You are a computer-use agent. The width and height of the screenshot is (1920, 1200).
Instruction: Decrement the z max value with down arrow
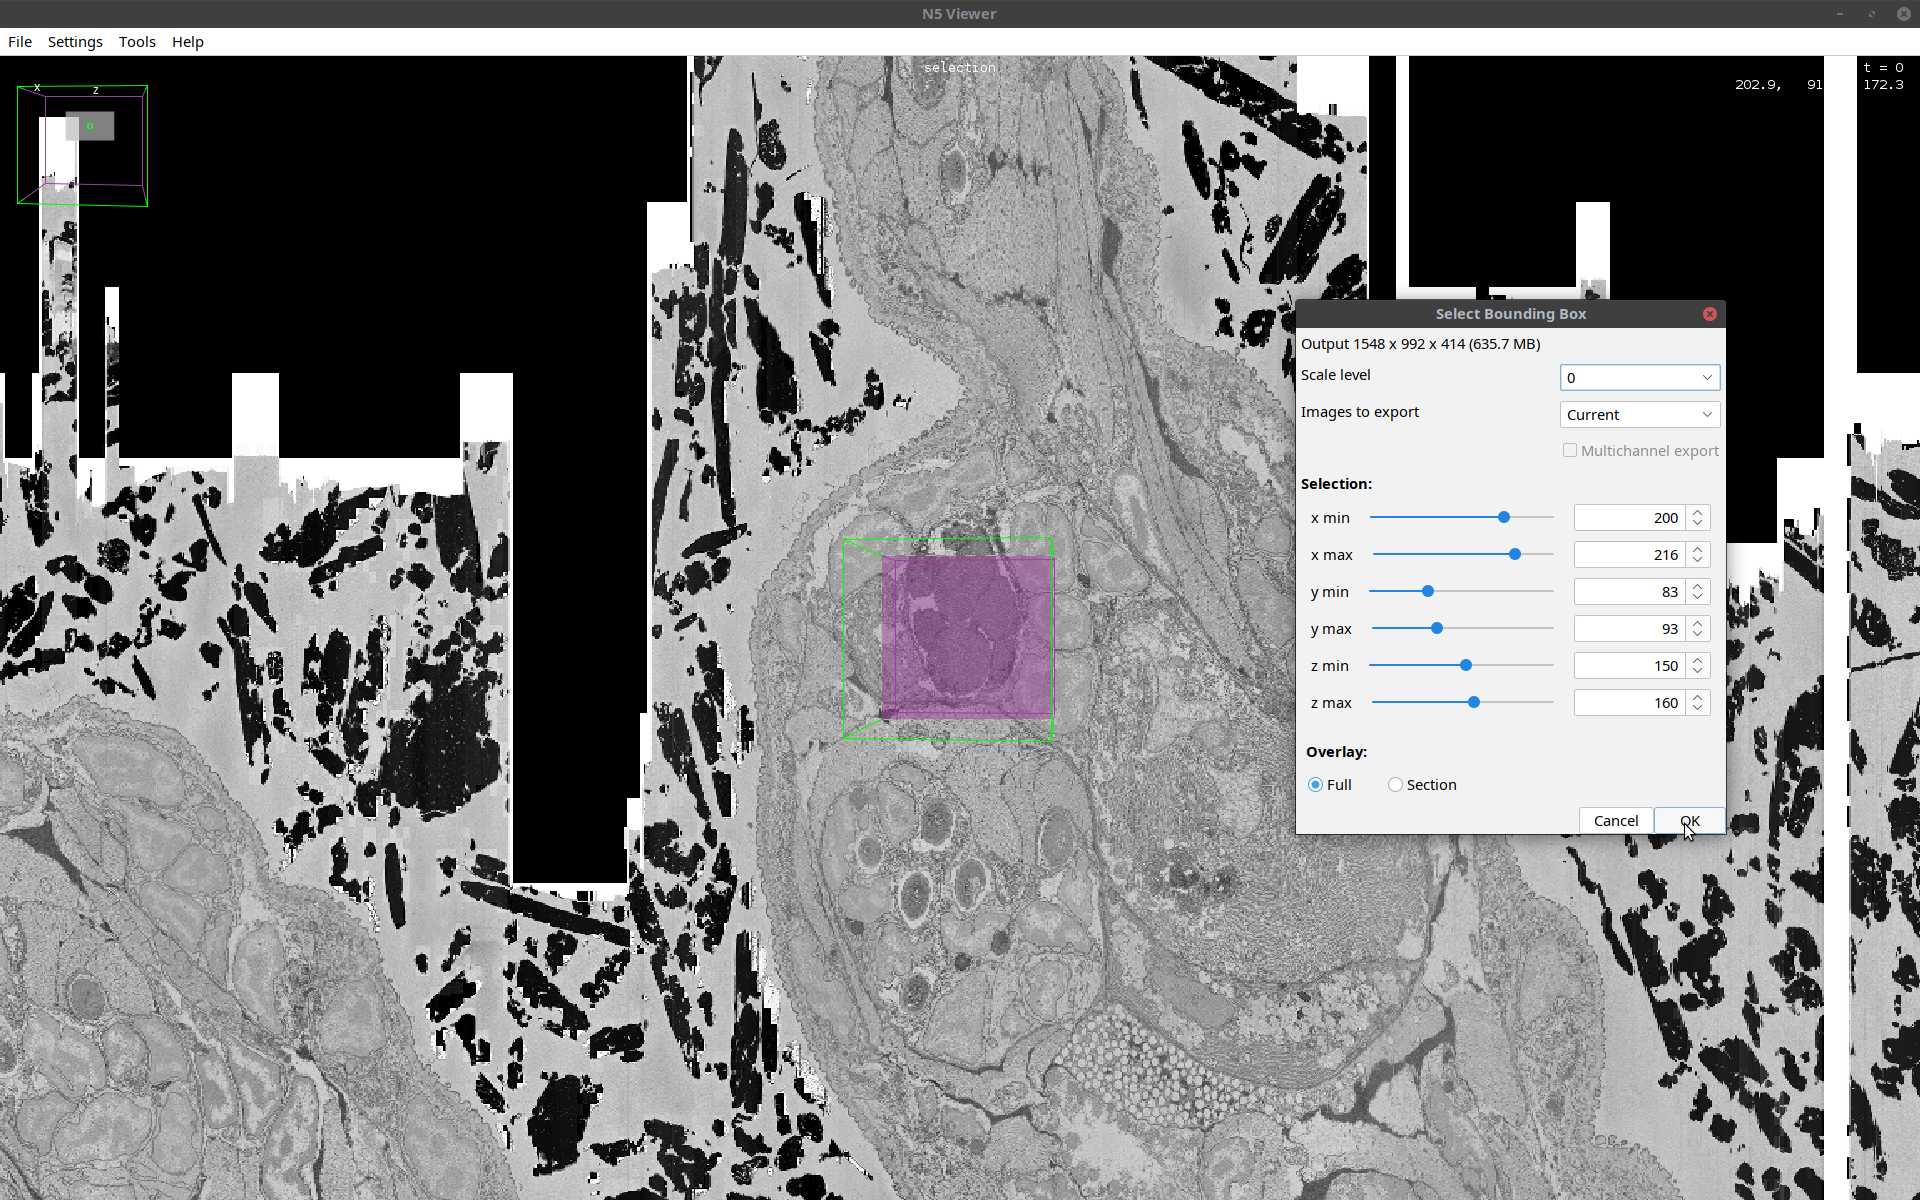pyautogui.click(x=1698, y=709)
